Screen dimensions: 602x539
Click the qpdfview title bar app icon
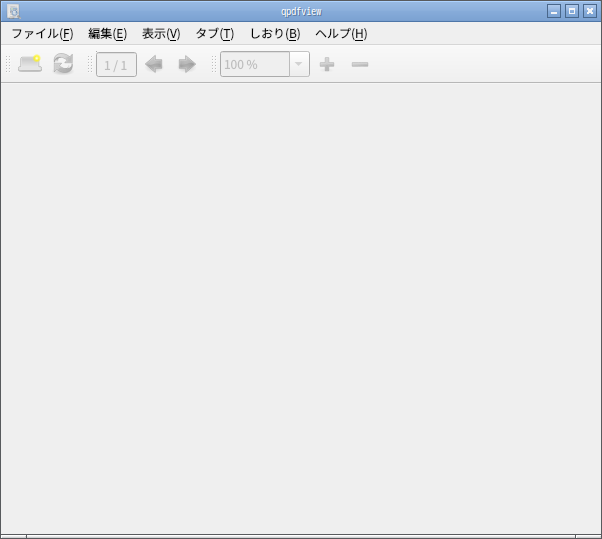[x=13, y=12]
